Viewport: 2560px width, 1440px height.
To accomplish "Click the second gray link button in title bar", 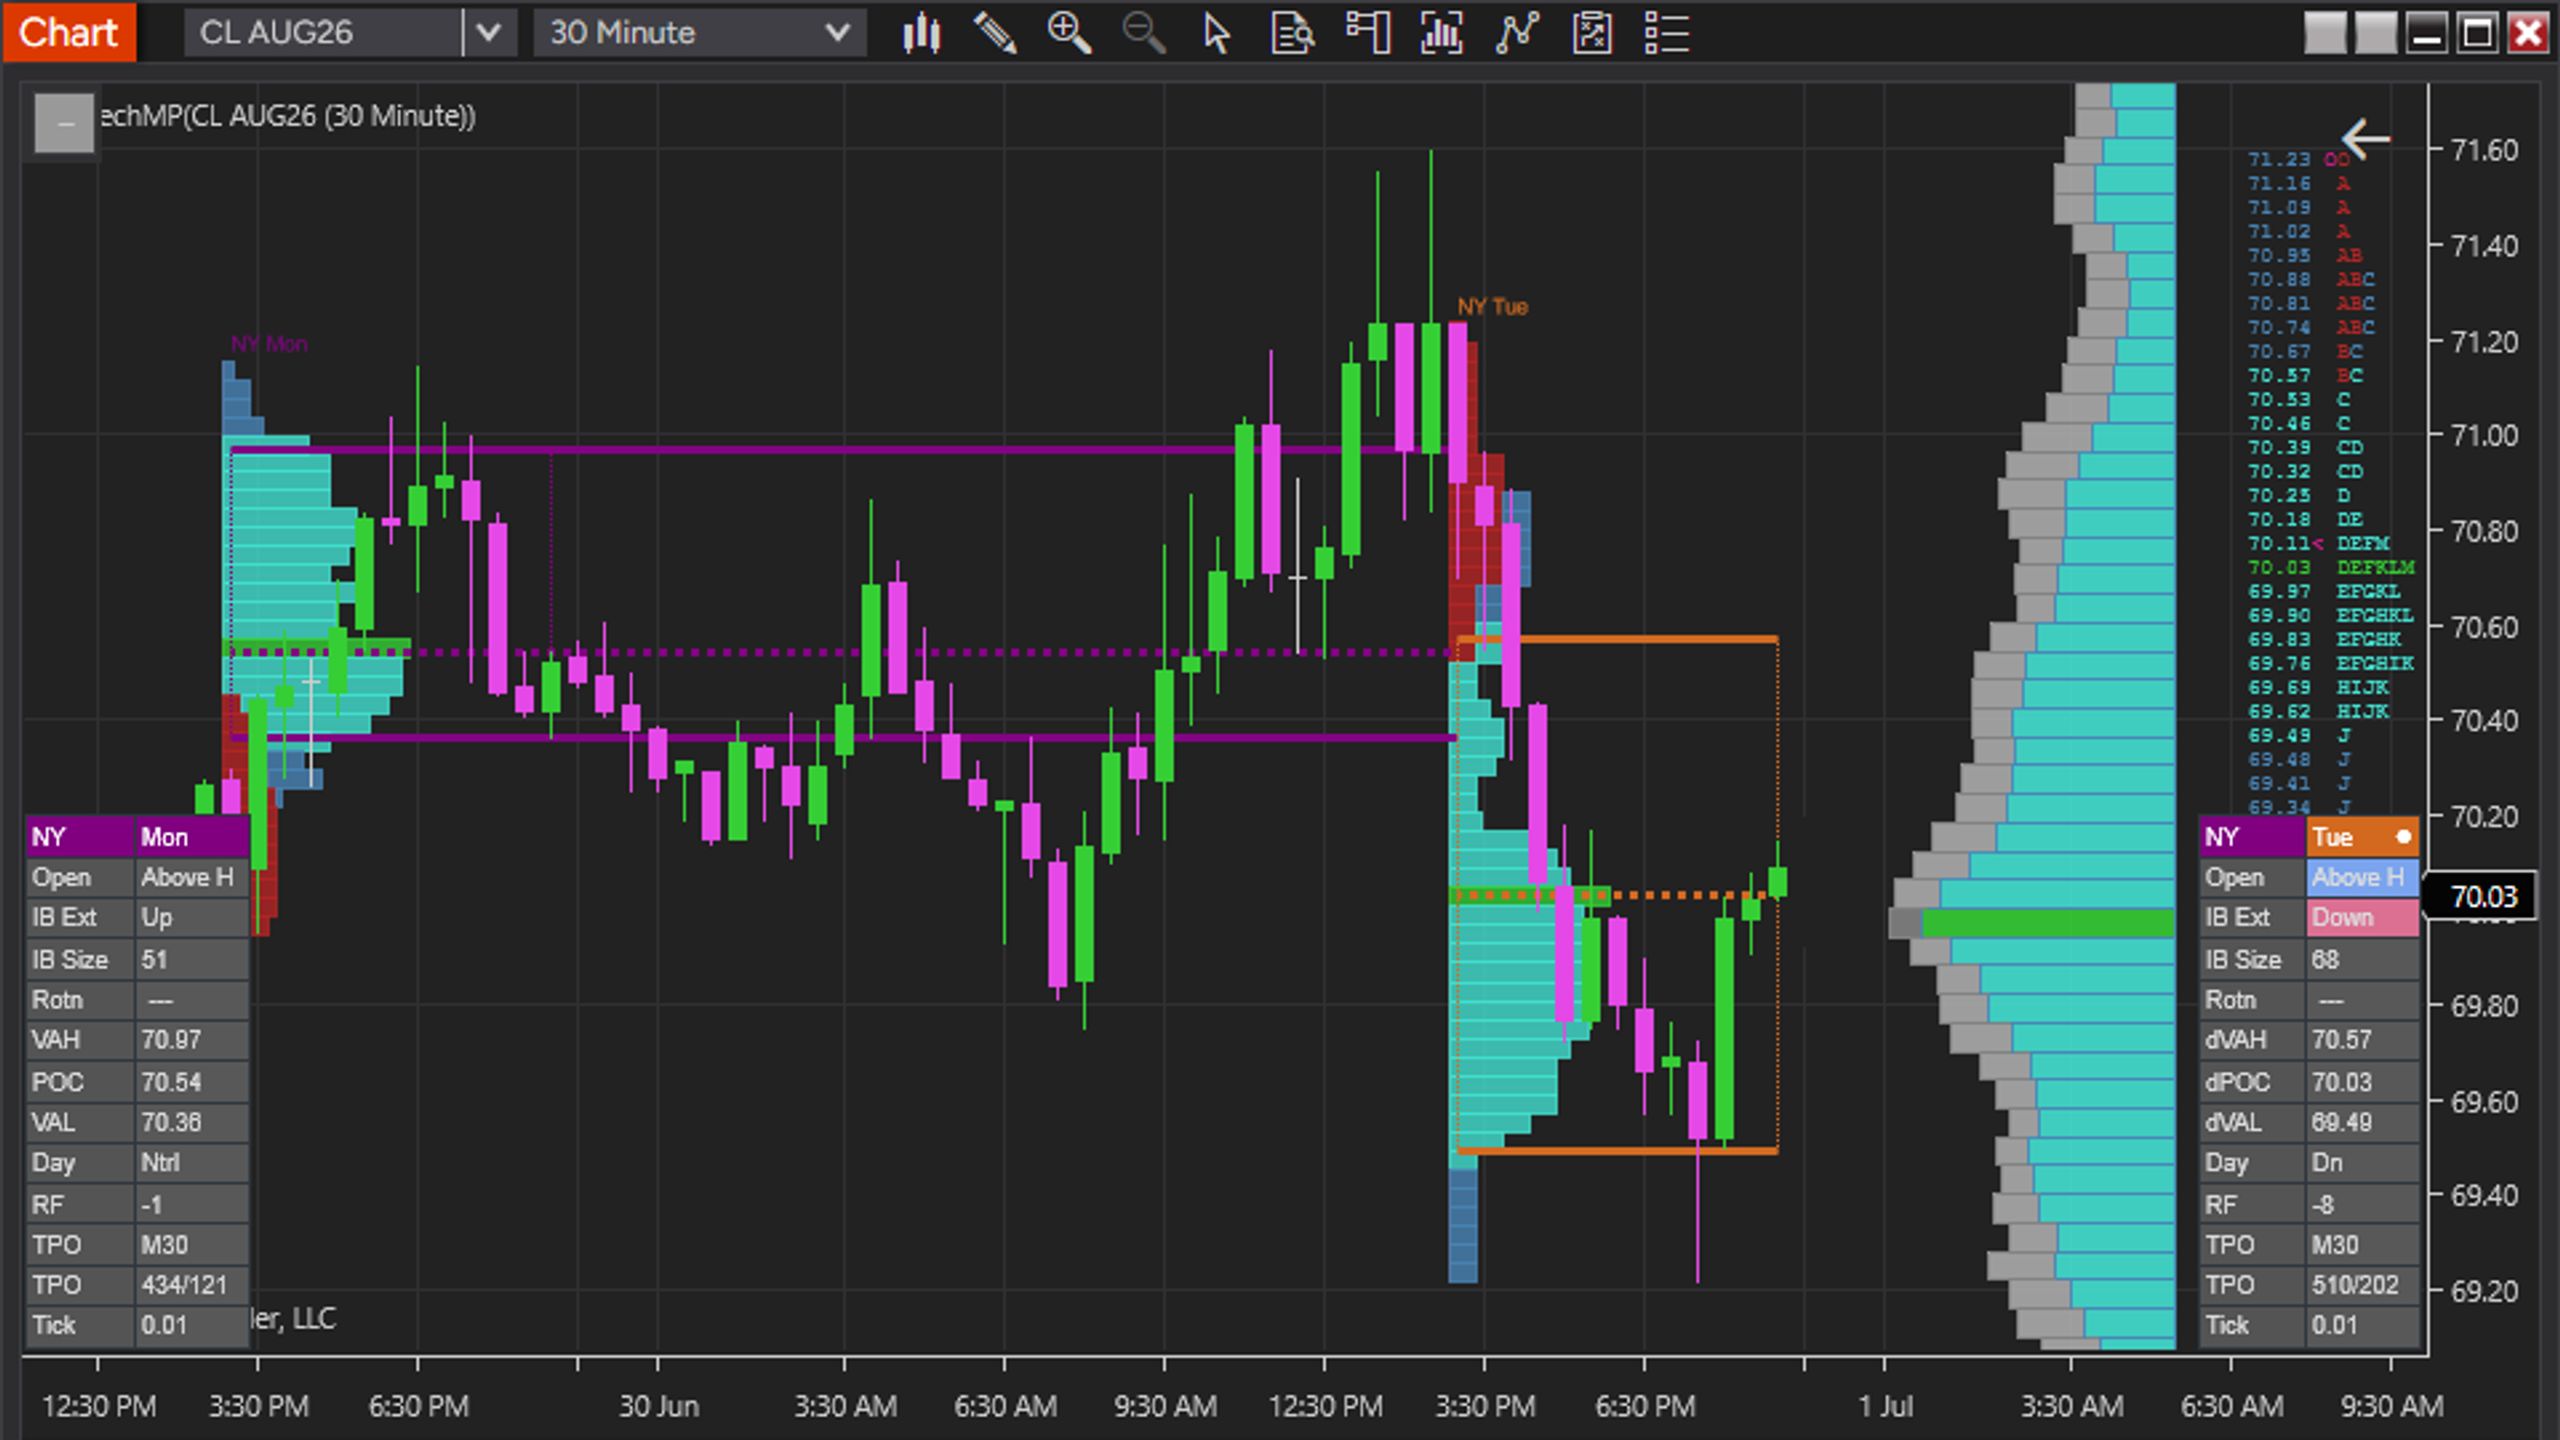I will pyautogui.click(x=2375, y=33).
